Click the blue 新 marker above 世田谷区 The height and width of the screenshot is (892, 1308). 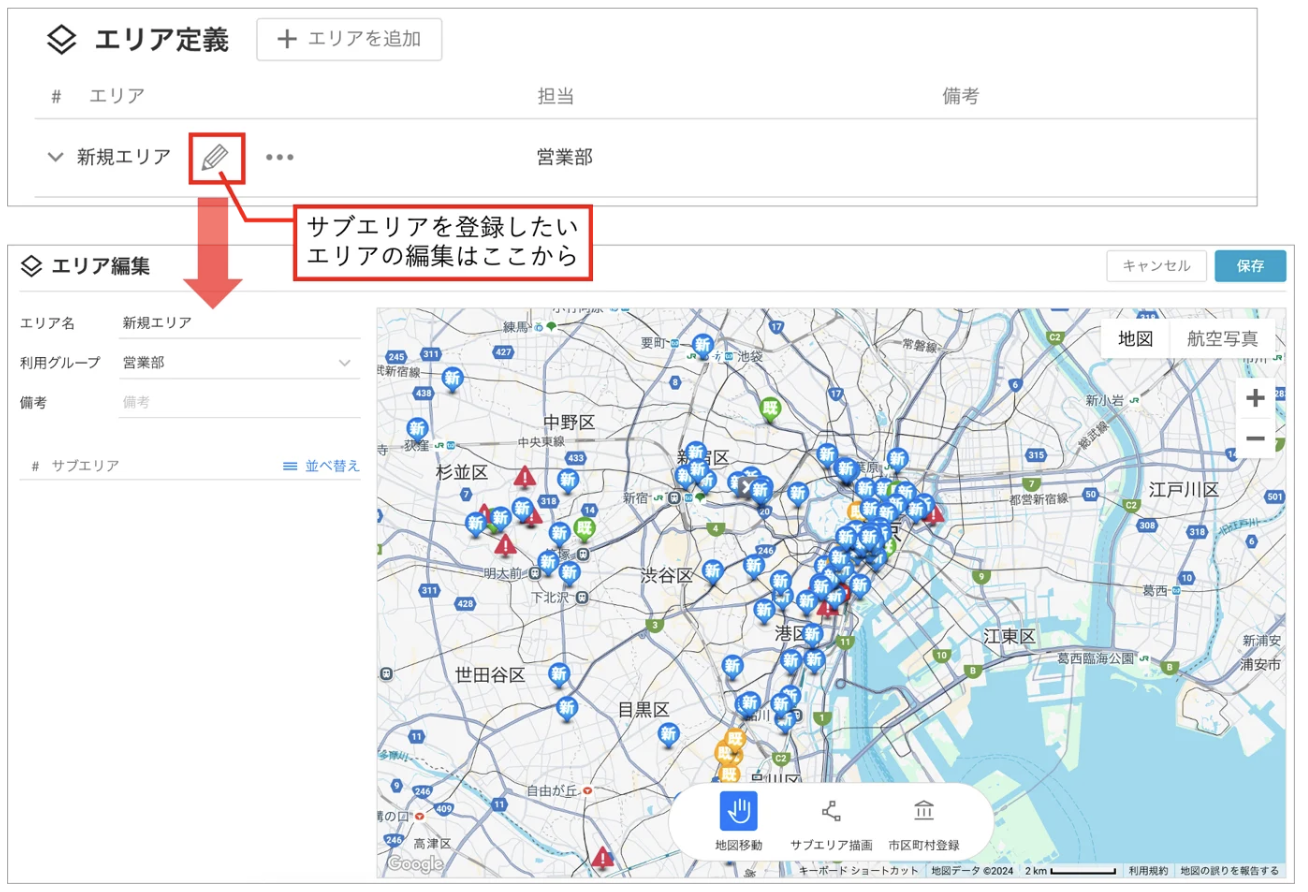coord(559,673)
